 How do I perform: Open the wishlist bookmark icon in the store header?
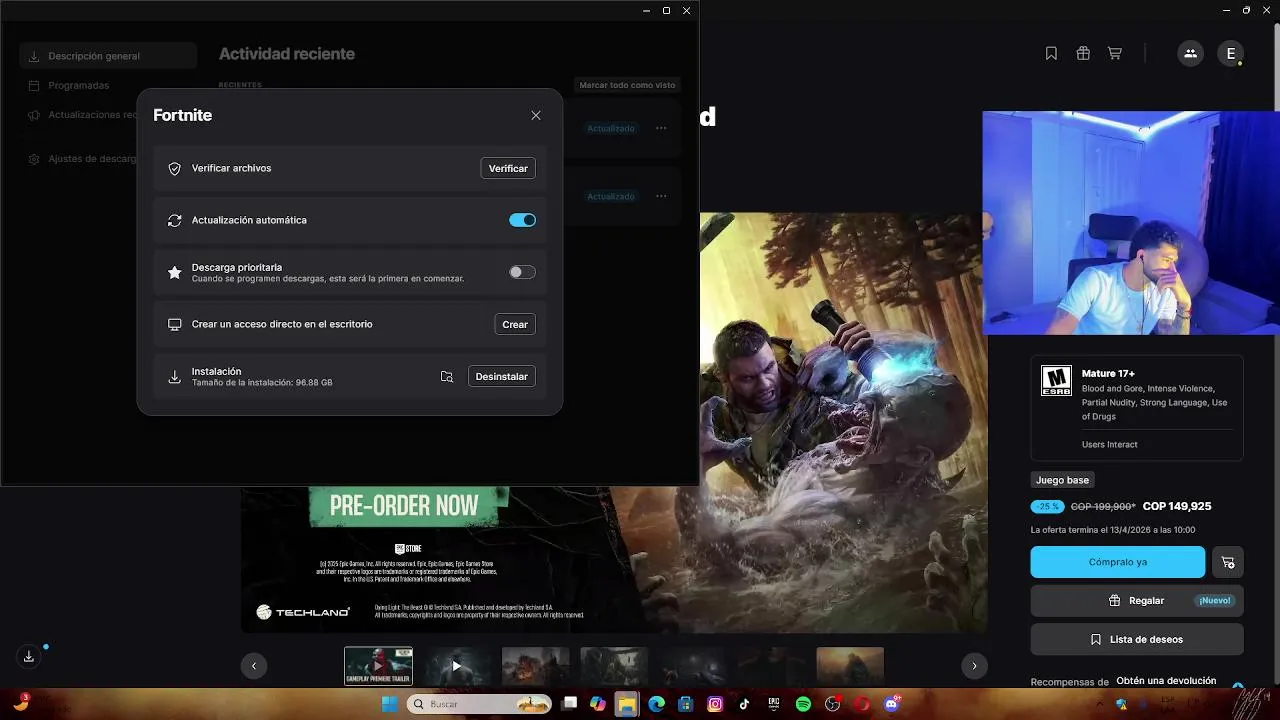[x=1051, y=54]
